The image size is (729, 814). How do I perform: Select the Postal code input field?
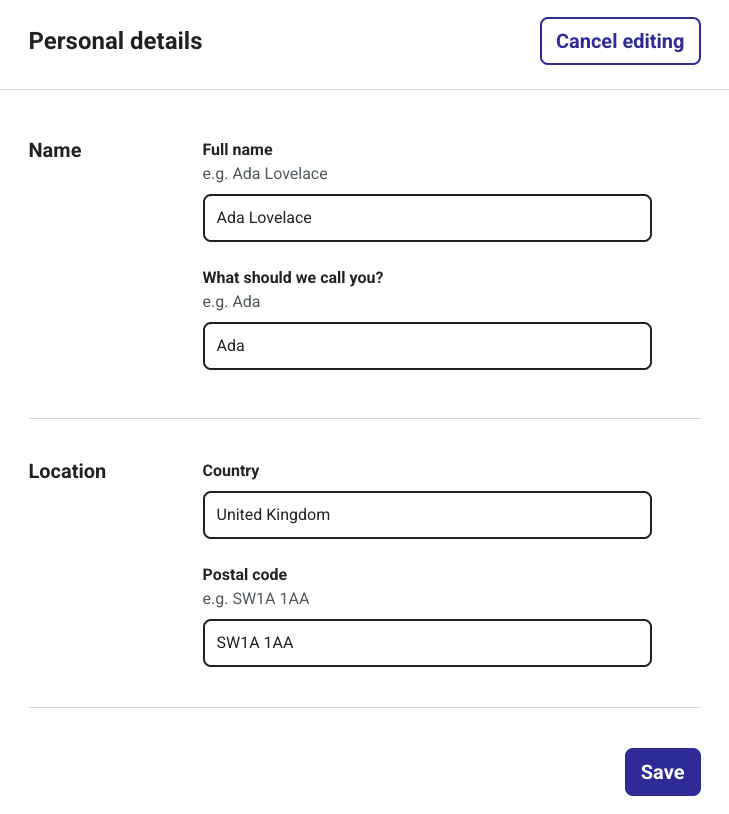pos(427,643)
